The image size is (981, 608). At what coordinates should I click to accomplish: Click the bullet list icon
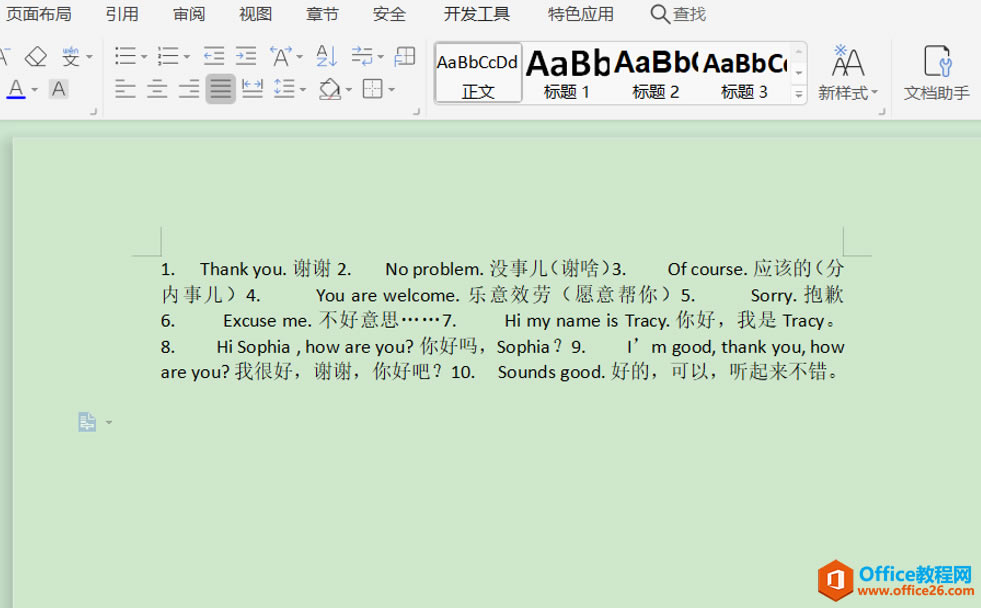point(125,56)
